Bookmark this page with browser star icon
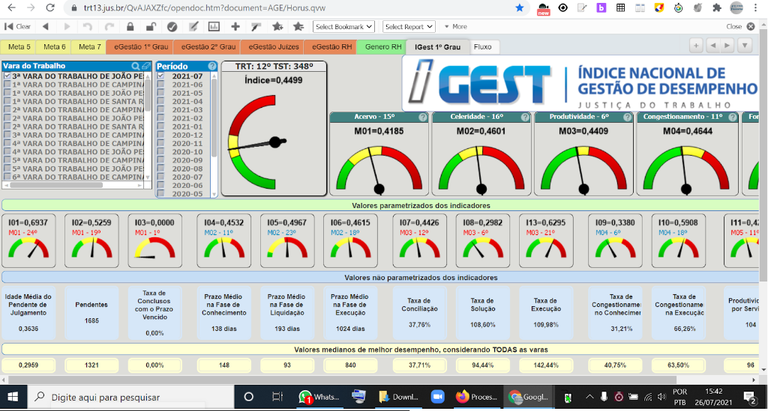768x411 pixels. 520,8
